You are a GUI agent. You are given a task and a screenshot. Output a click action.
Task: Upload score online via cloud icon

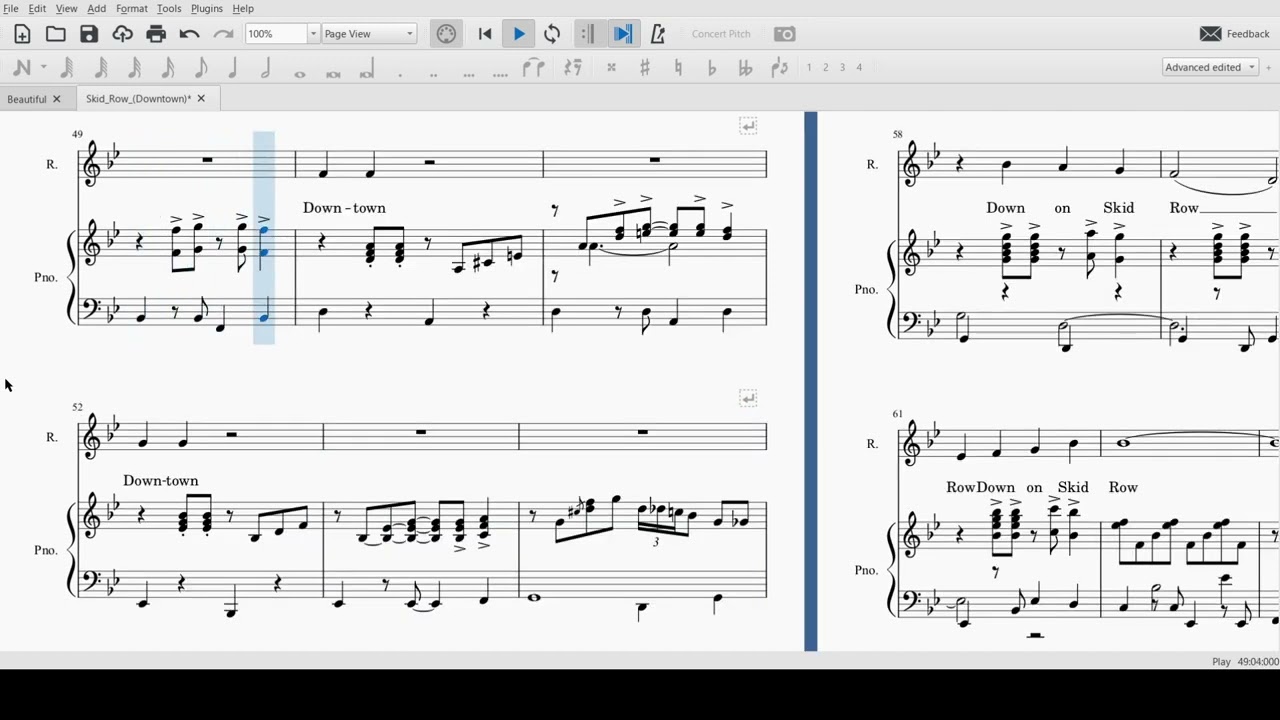(122, 34)
